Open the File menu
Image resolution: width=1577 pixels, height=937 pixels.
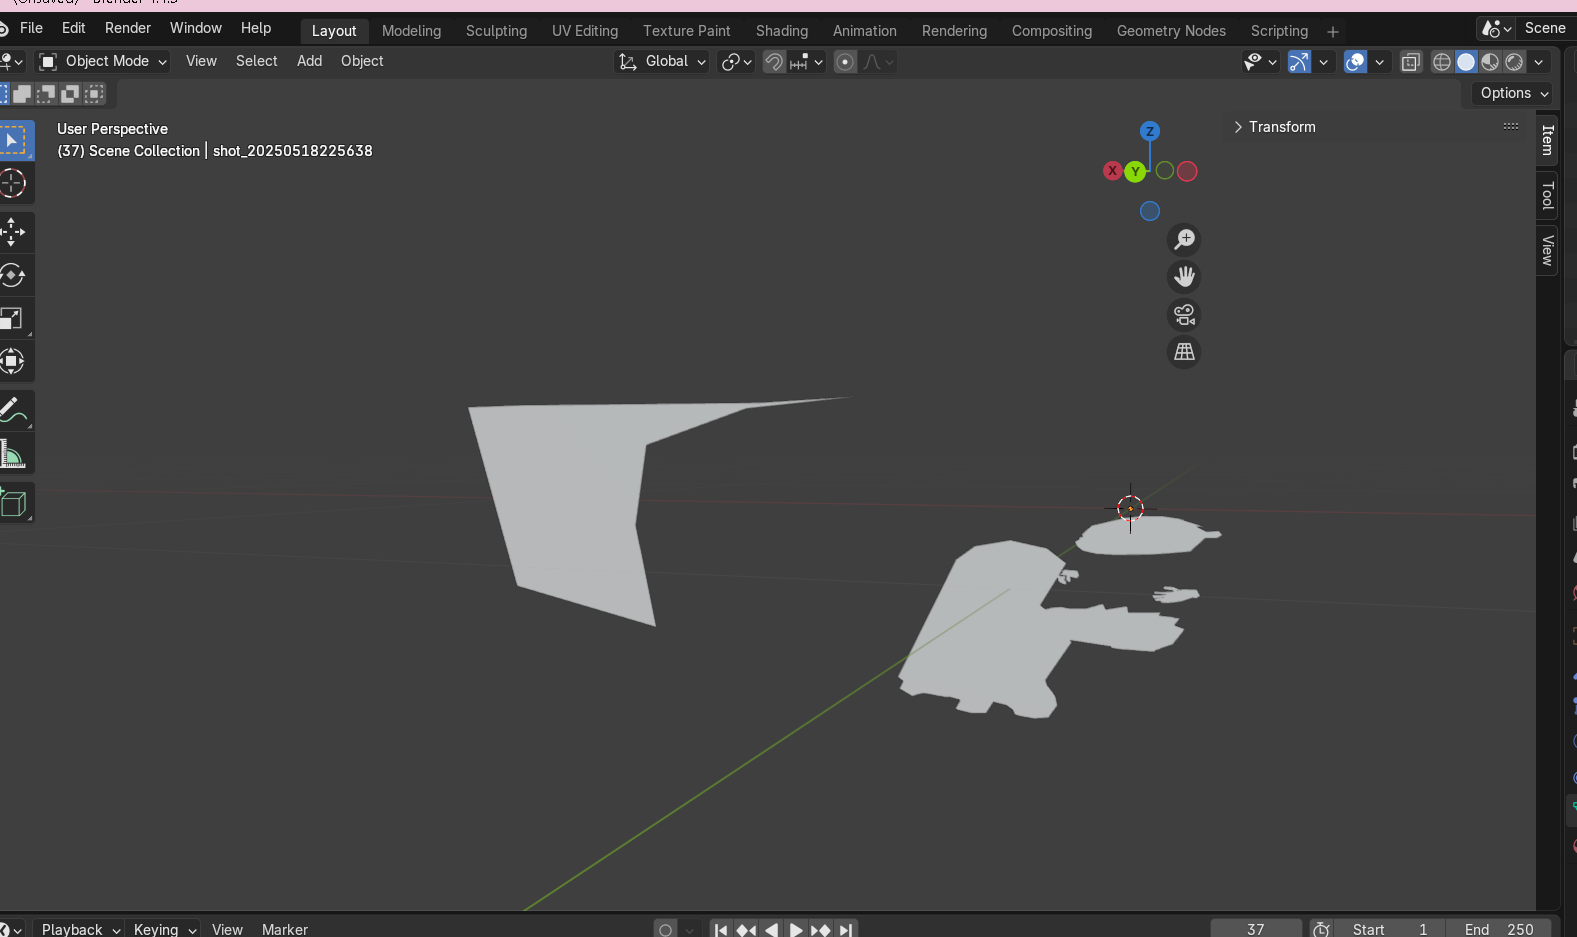[x=31, y=28]
